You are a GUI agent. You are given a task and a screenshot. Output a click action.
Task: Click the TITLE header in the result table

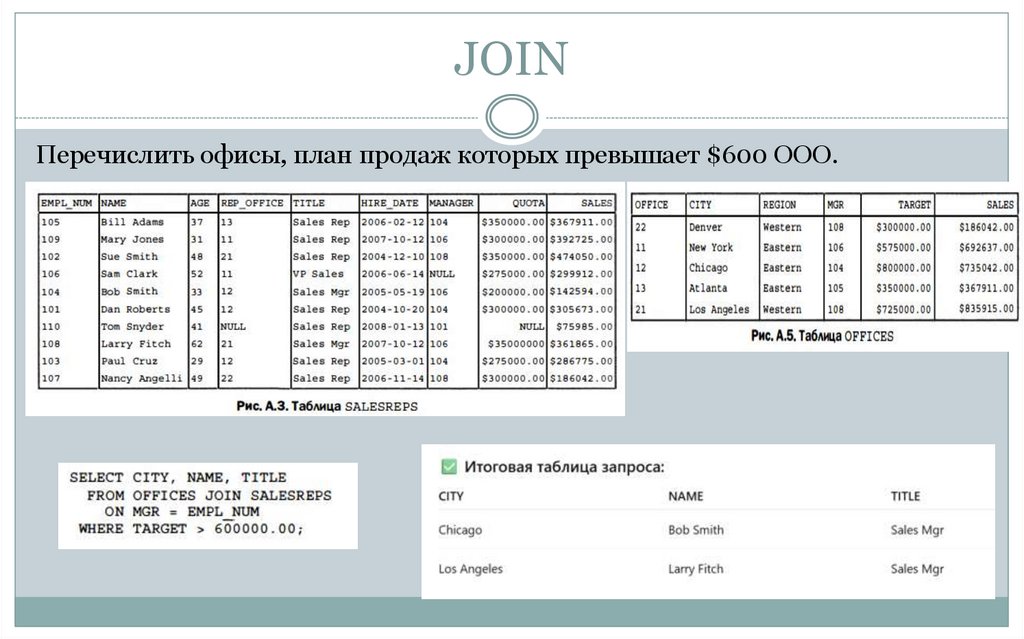(x=905, y=495)
